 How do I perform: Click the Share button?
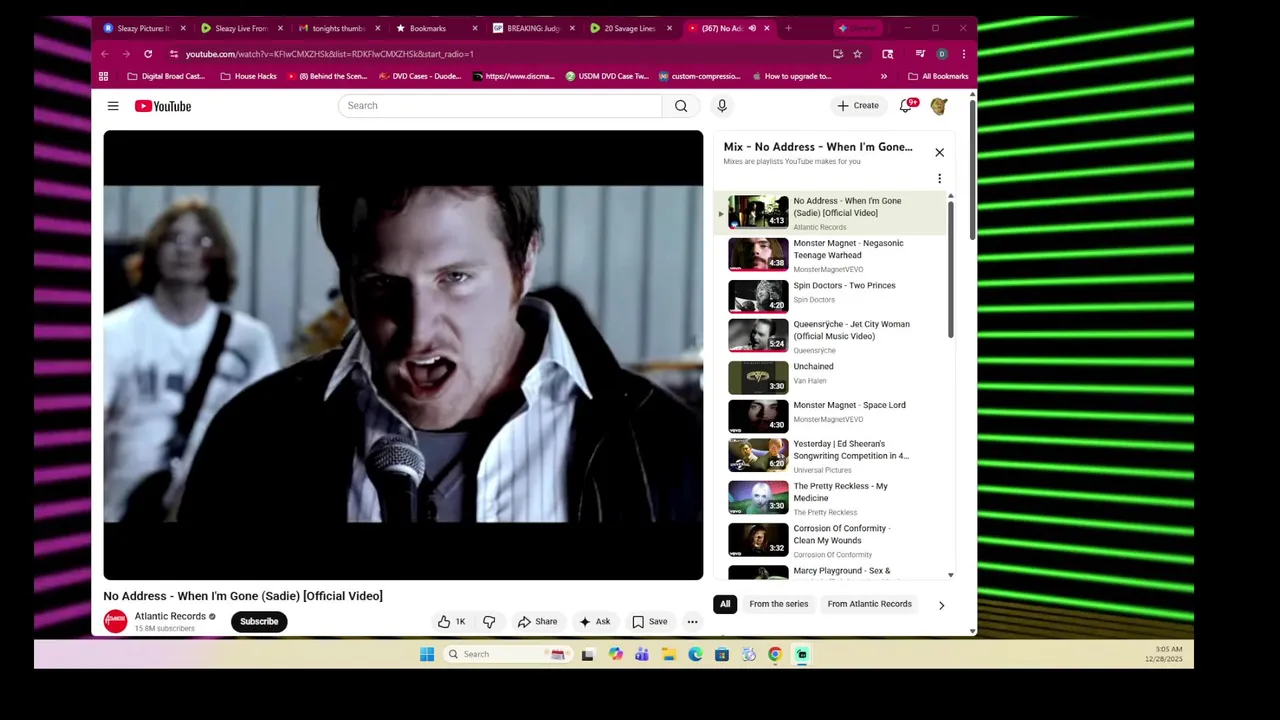[538, 622]
